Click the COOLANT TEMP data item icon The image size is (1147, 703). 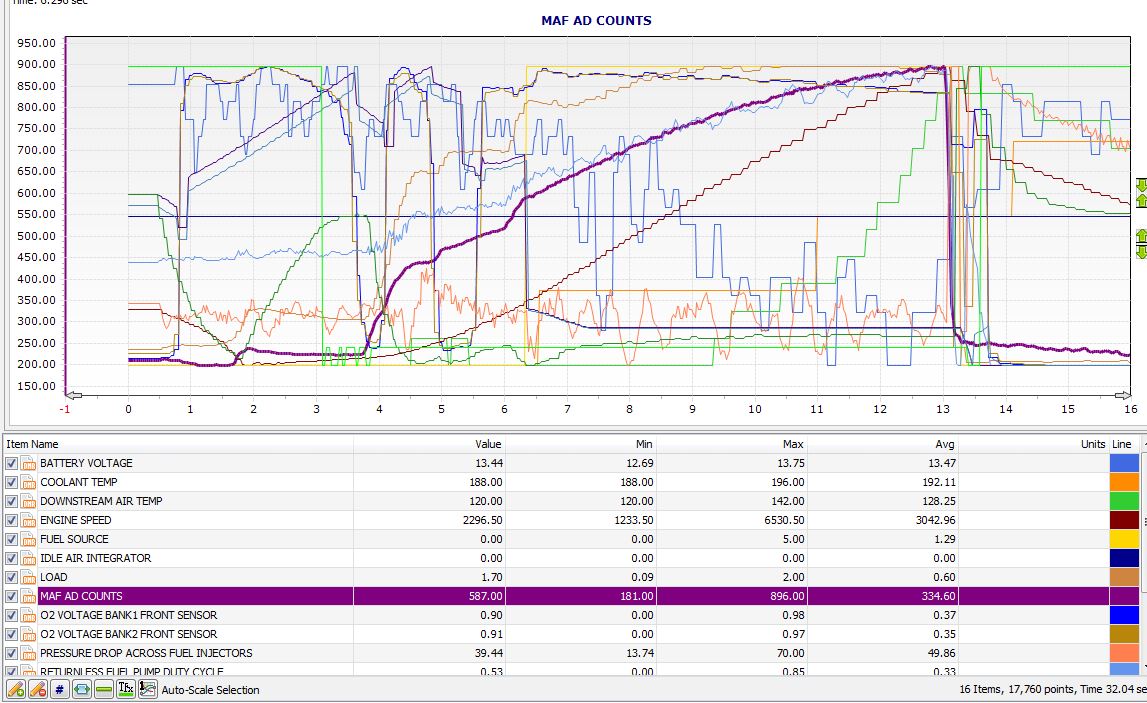point(29,482)
